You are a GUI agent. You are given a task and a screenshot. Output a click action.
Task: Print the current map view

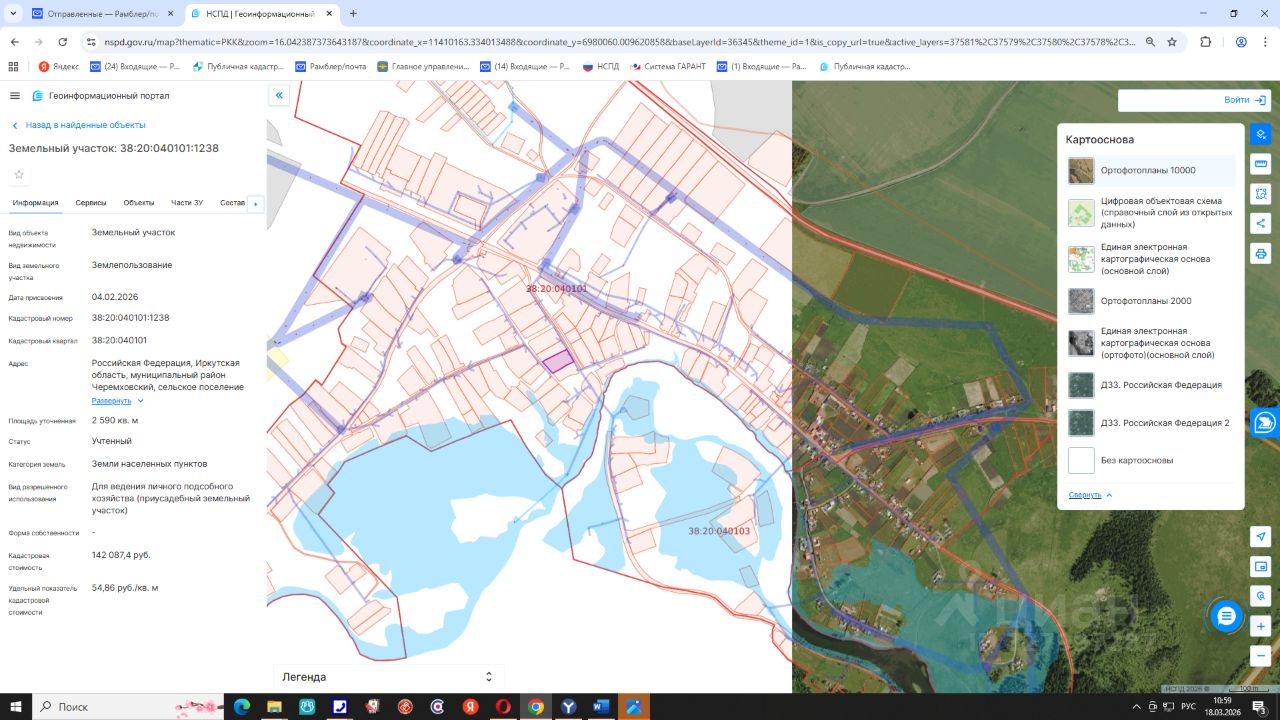pos(1261,254)
